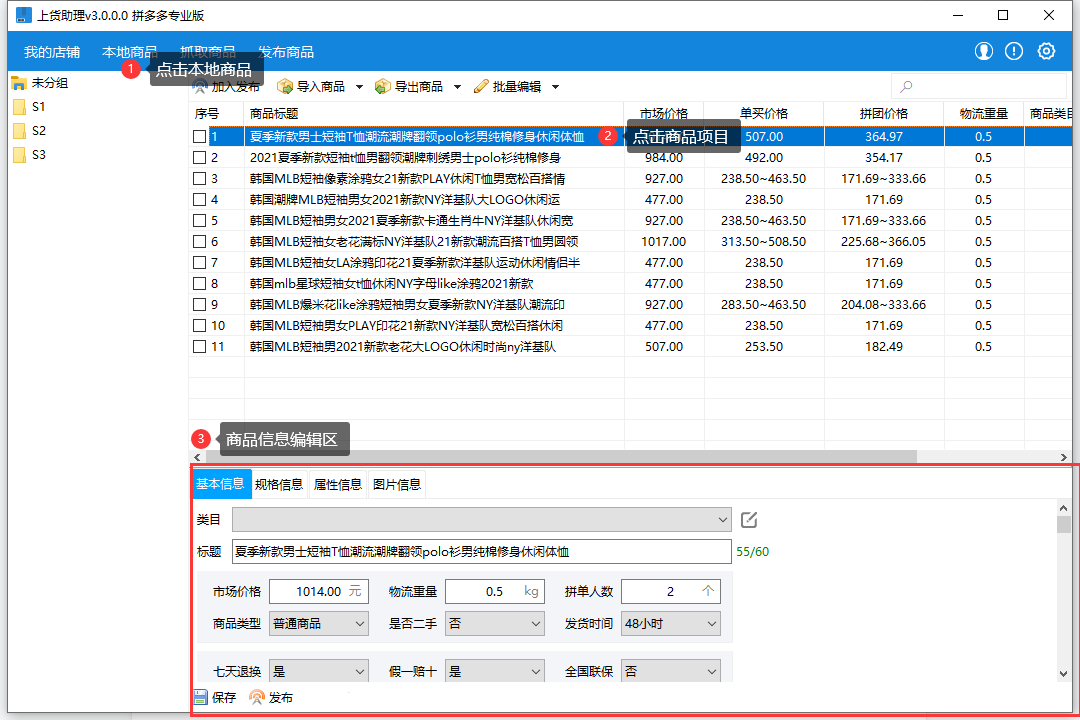Viewport: 1080px width, 720px height.
Task: Select row 2 title '2021夏季新款短袖t恤男翻领潮牌刺绣男士polo衫纯棉修身'
Action: [405, 158]
